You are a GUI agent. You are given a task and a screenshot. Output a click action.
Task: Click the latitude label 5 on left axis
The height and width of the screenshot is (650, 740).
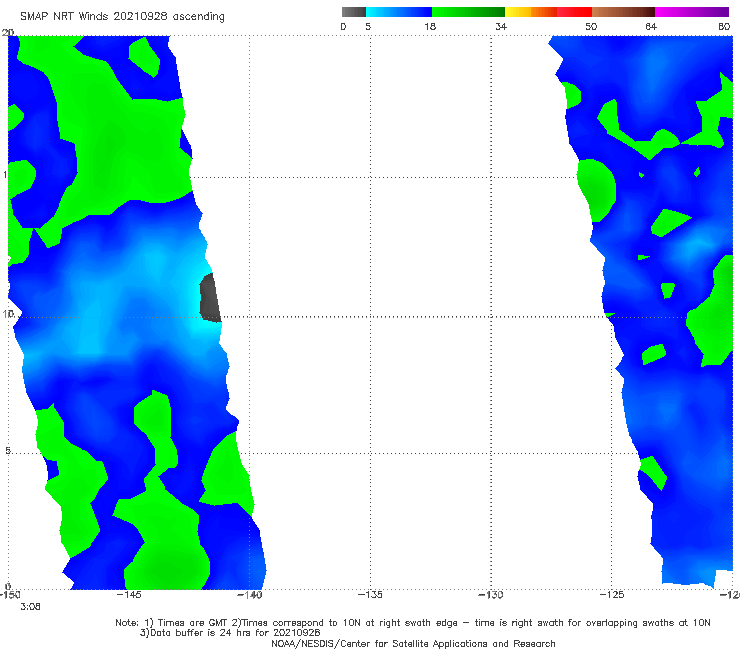(8, 451)
